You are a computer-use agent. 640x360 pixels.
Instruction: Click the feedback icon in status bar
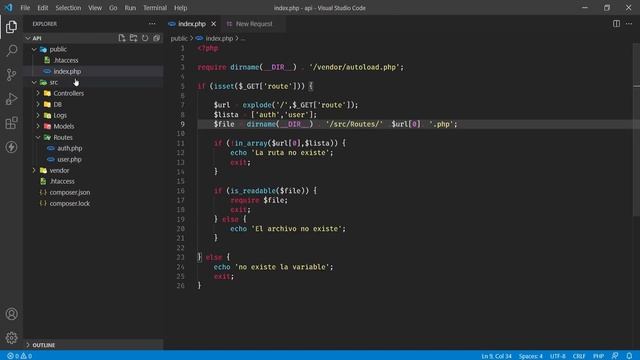point(615,356)
